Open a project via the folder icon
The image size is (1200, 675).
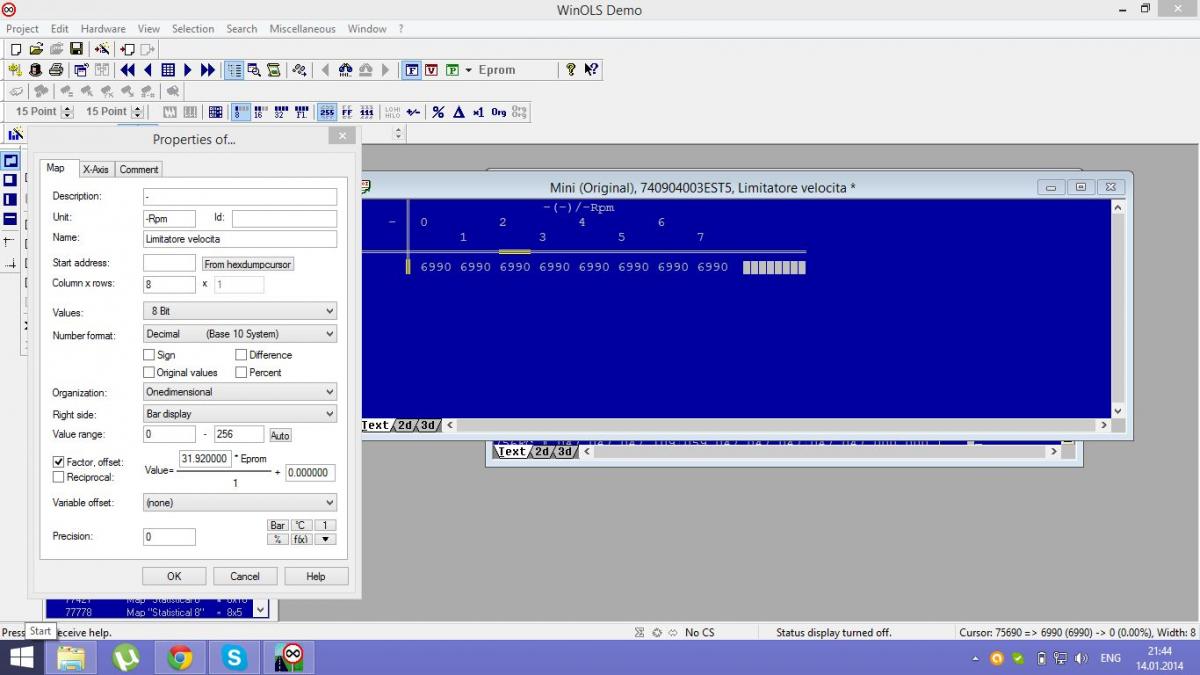36,49
